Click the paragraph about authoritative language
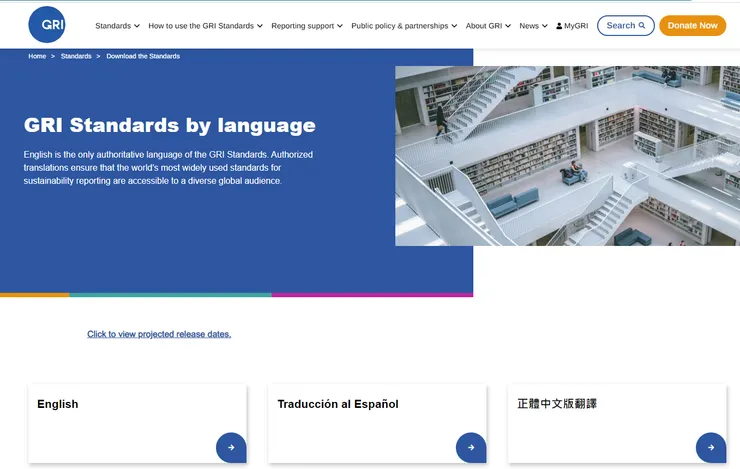The image size is (740, 469). (168, 168)
